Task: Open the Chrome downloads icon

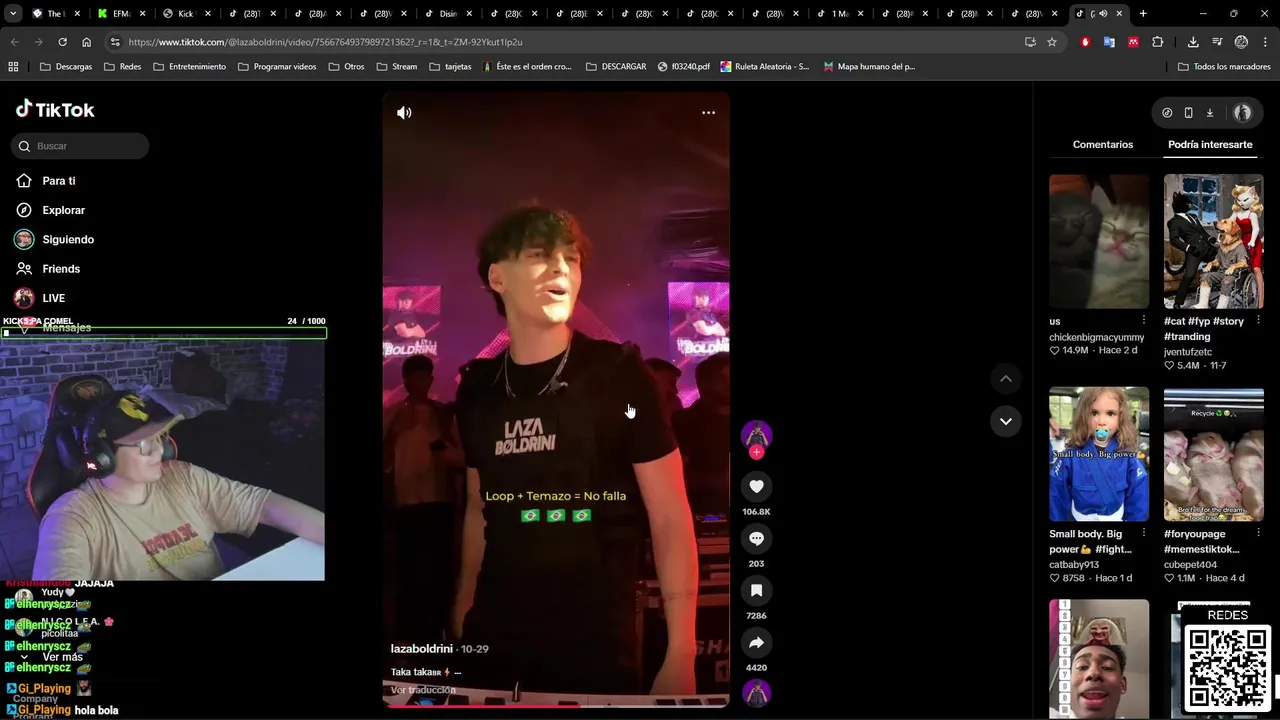Action: [1193, 42]
